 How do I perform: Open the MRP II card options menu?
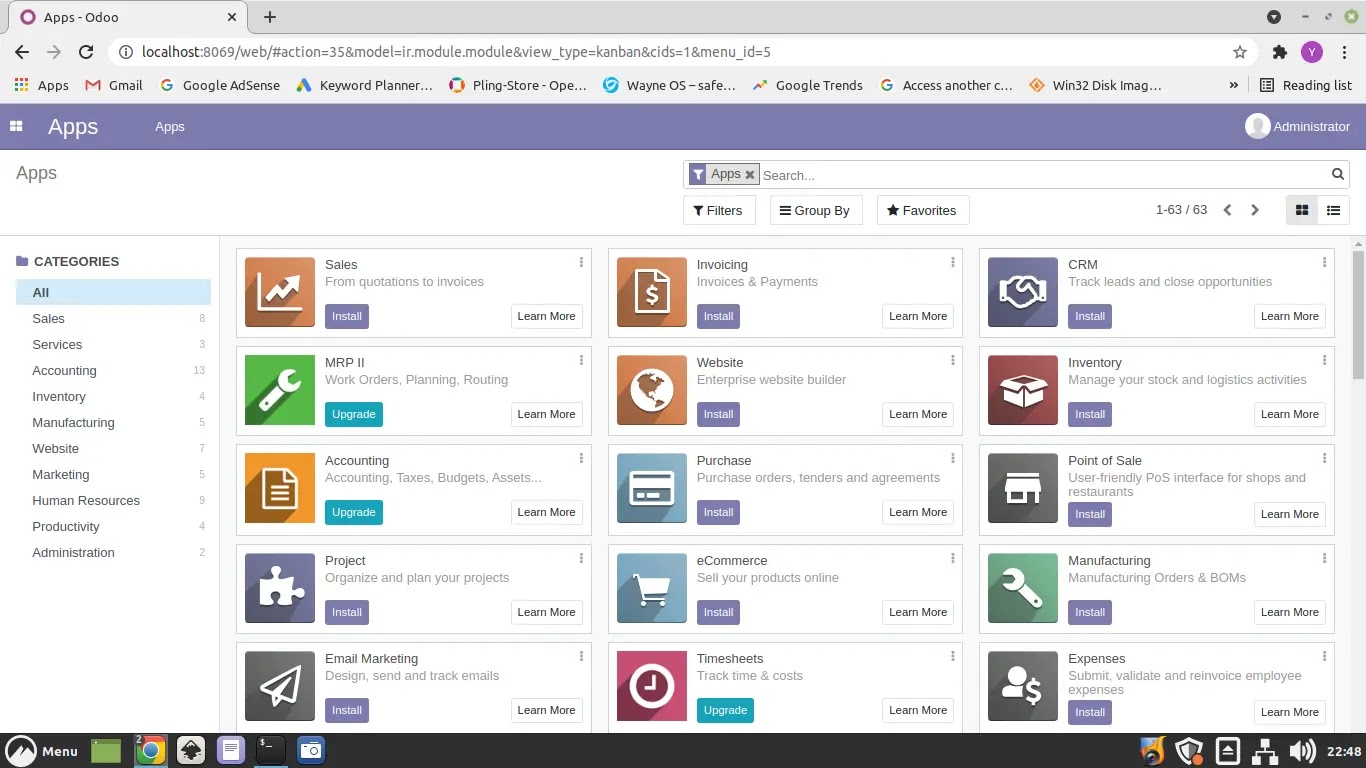click(x=581, y=361)
